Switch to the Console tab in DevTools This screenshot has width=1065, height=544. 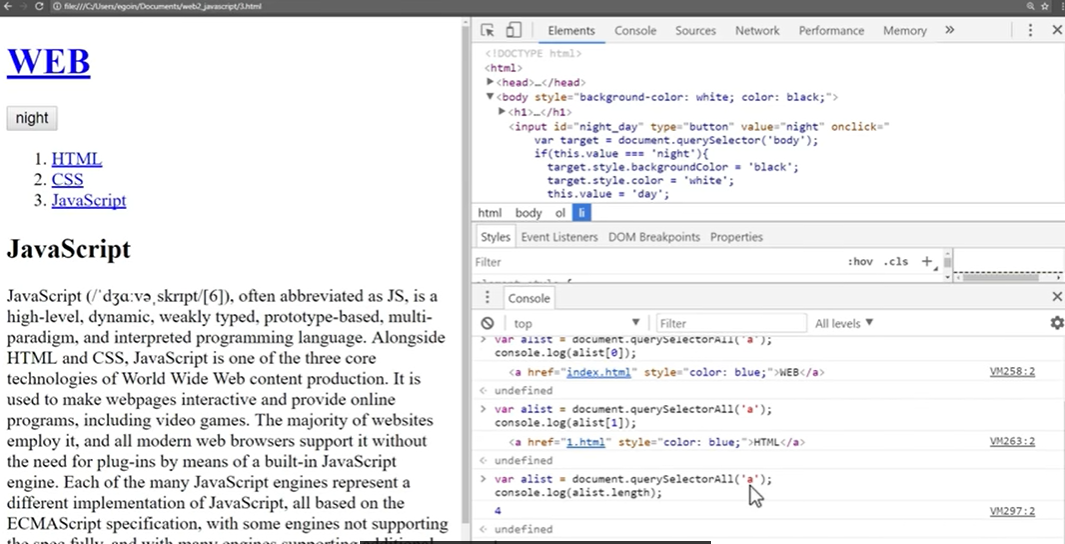pos(635,31)
